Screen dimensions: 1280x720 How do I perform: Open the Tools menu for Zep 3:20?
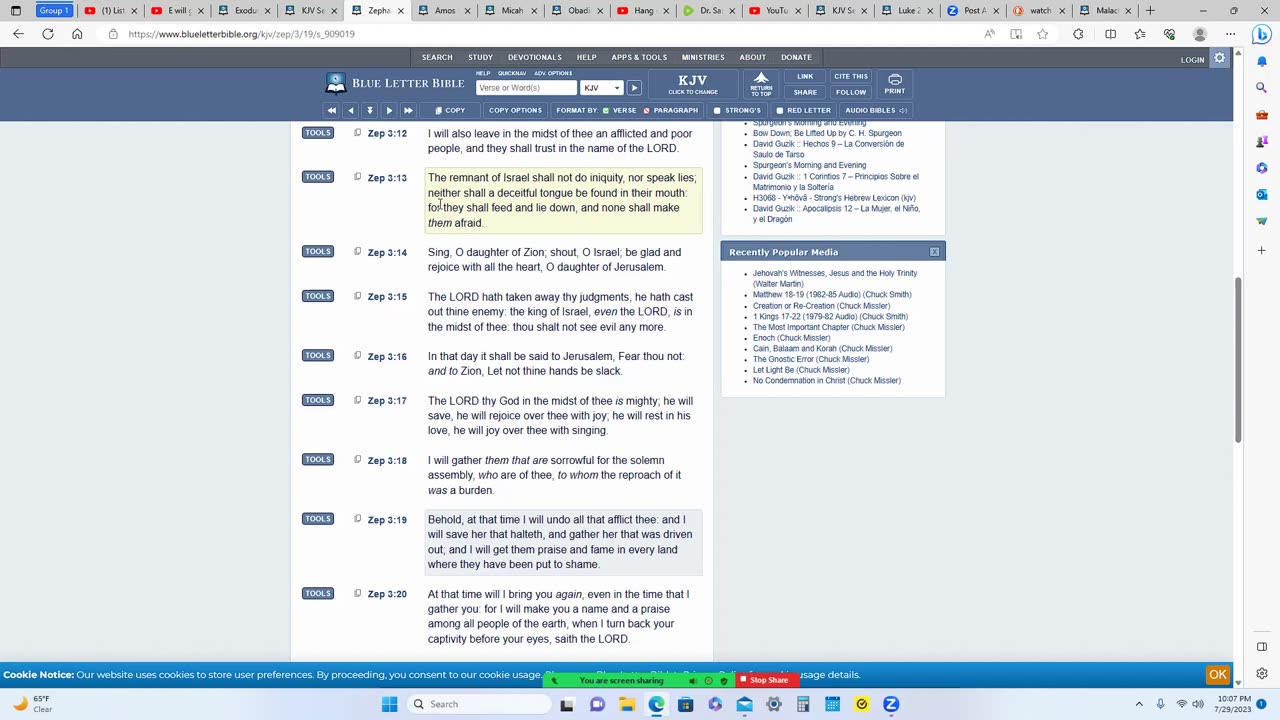318,593
